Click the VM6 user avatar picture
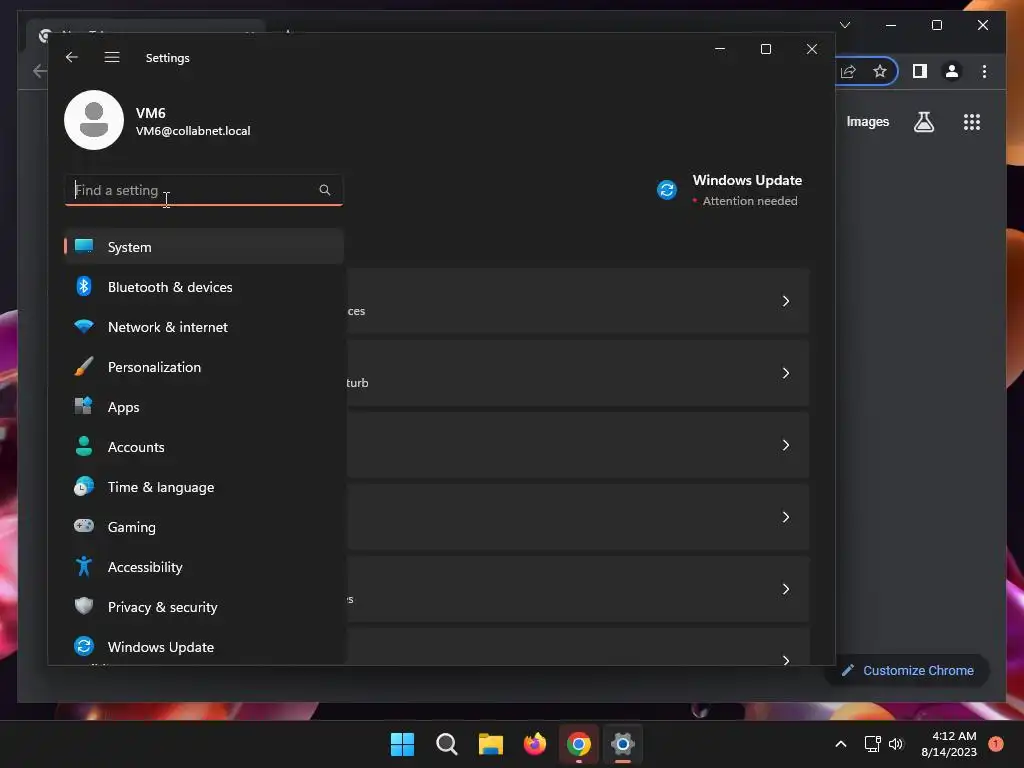1024x768 pixels. (94, 120)
